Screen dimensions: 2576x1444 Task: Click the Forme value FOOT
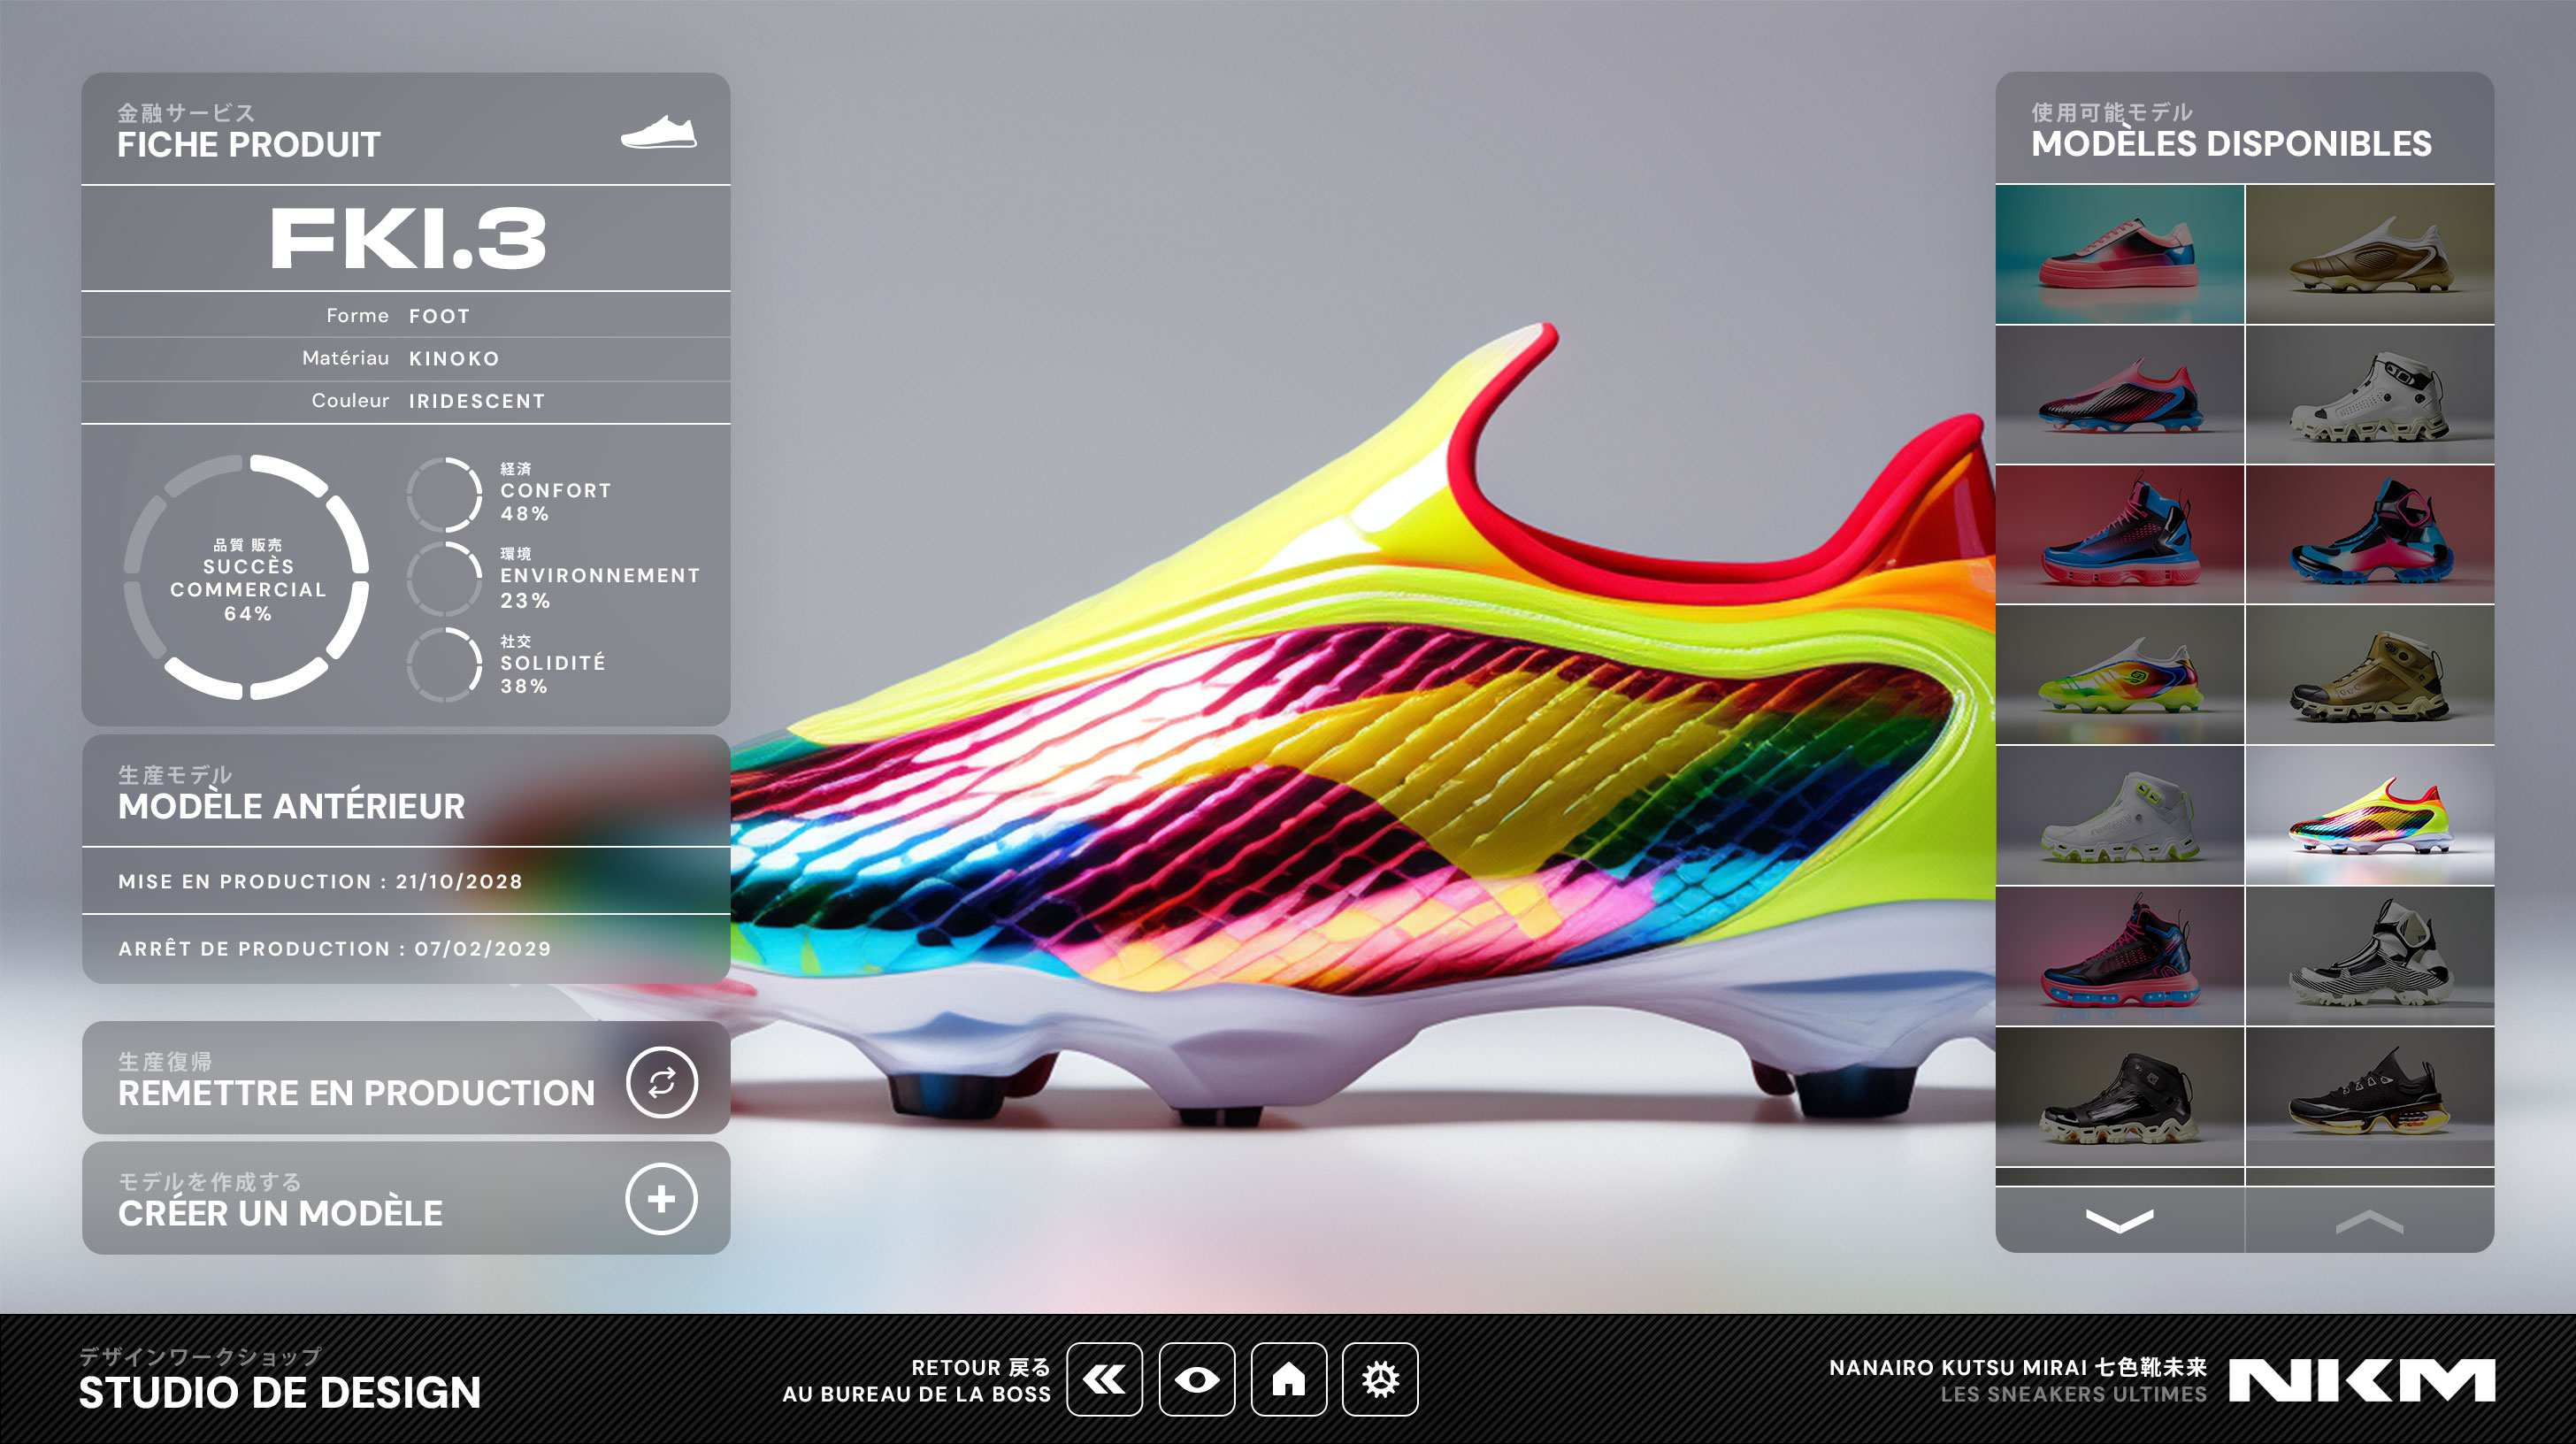coord(439,316)
